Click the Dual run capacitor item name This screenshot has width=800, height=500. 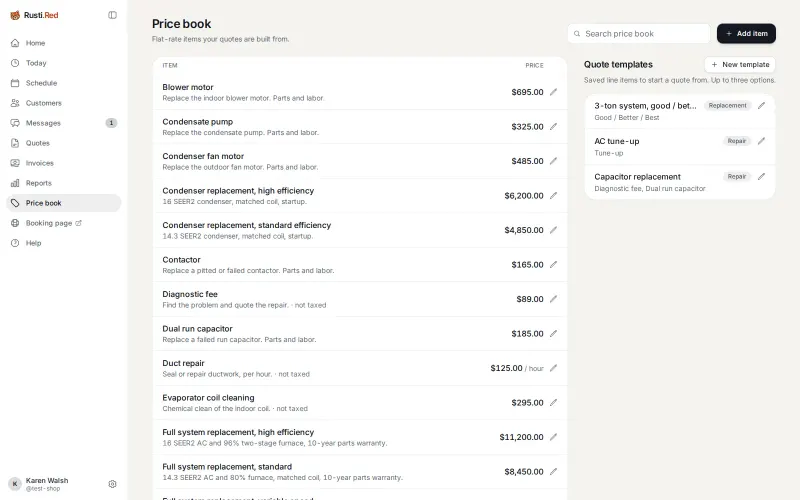coord(197,329)
